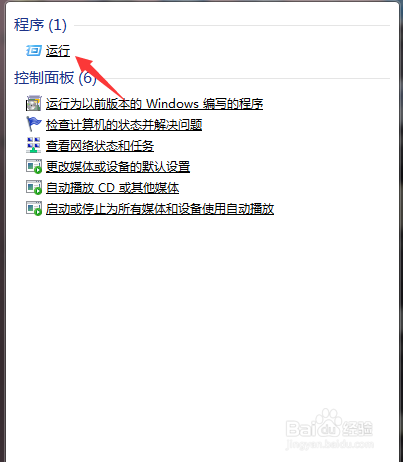Click the Baidu 经验 watermark logo
This screenshot has height=462, width=403.
pyautogui.click(x=329, y=429)
